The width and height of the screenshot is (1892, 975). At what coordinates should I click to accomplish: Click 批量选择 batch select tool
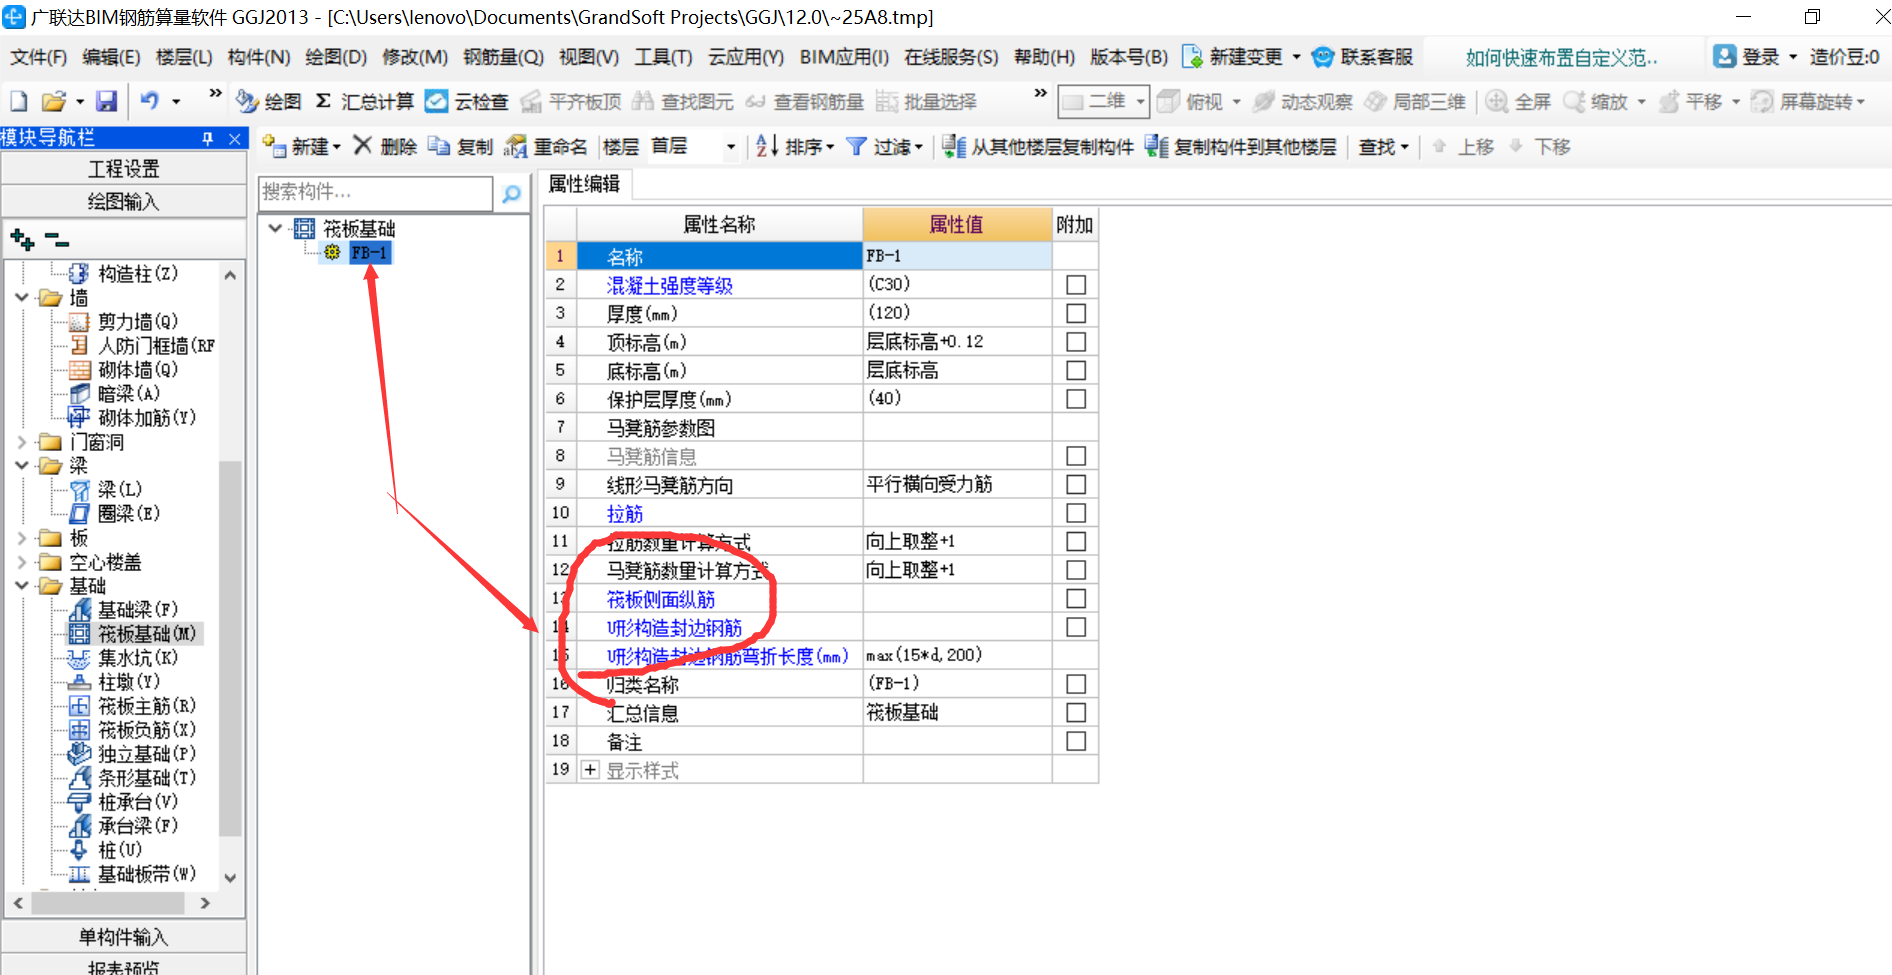[926, 101]
